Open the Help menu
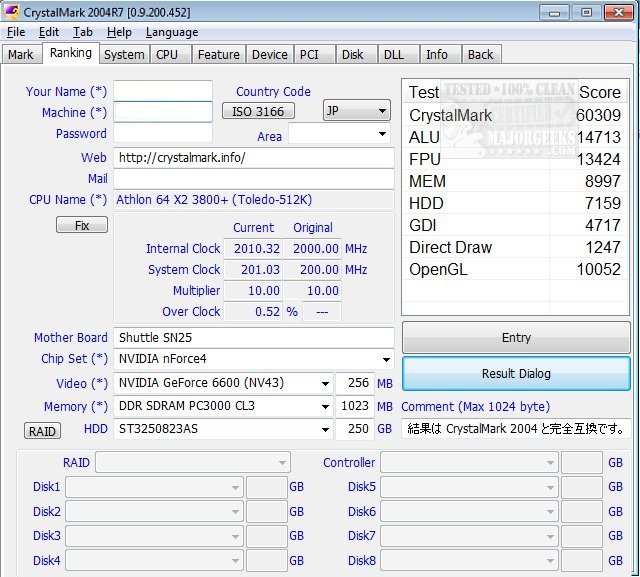Image resolution: width=640 pixels, height=577 pixels. tap(119, 32)
